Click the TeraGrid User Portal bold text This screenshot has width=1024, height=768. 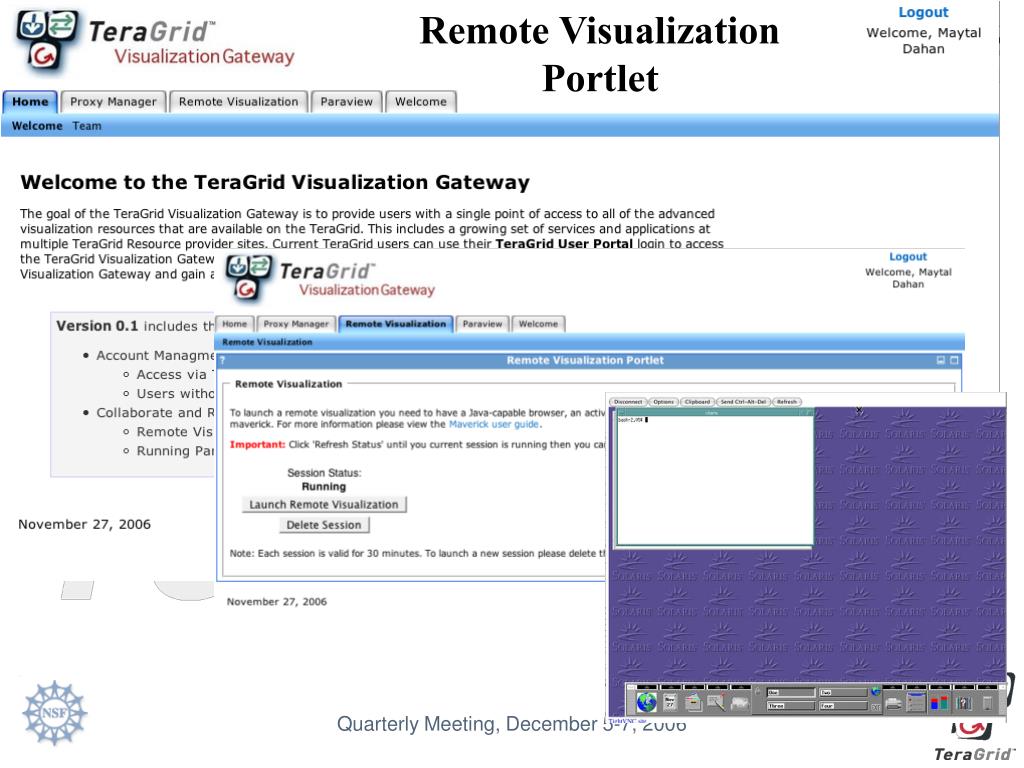click(564, 244)
